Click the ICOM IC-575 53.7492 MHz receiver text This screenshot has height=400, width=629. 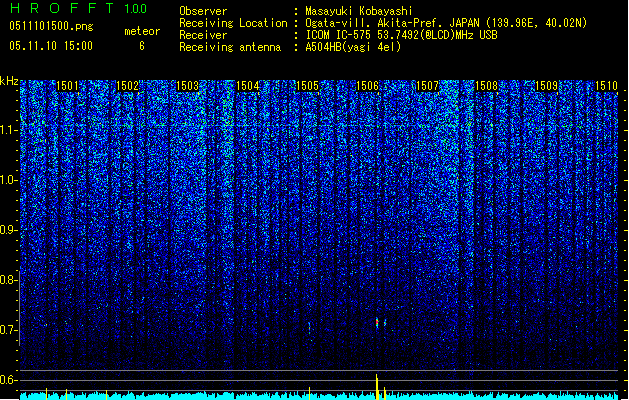[401, 35]
